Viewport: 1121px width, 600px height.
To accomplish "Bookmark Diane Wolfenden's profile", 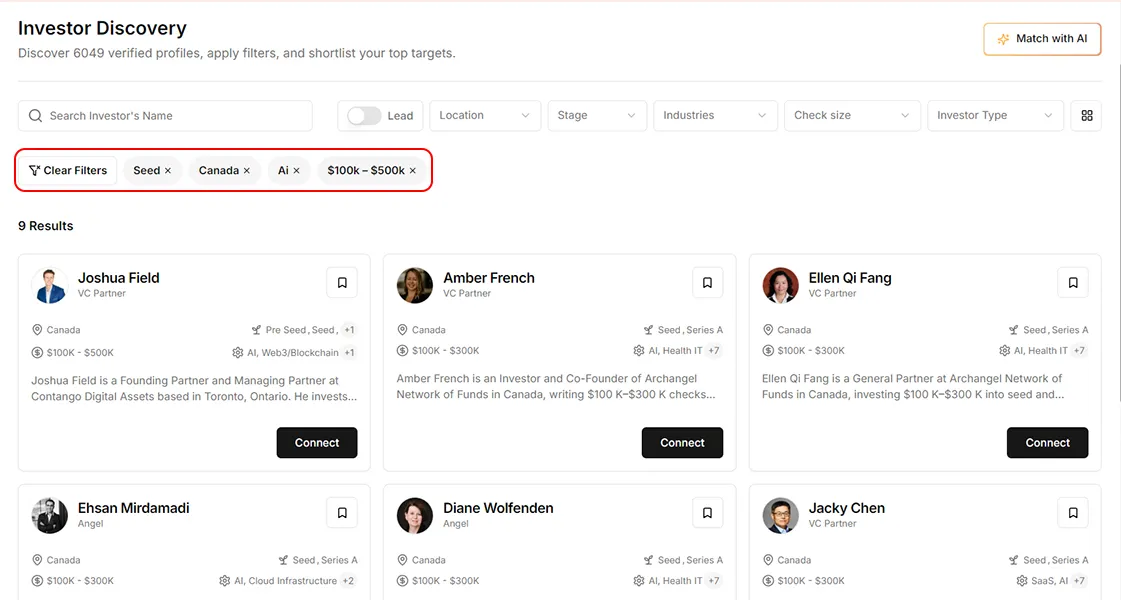I will click(707, 512).
